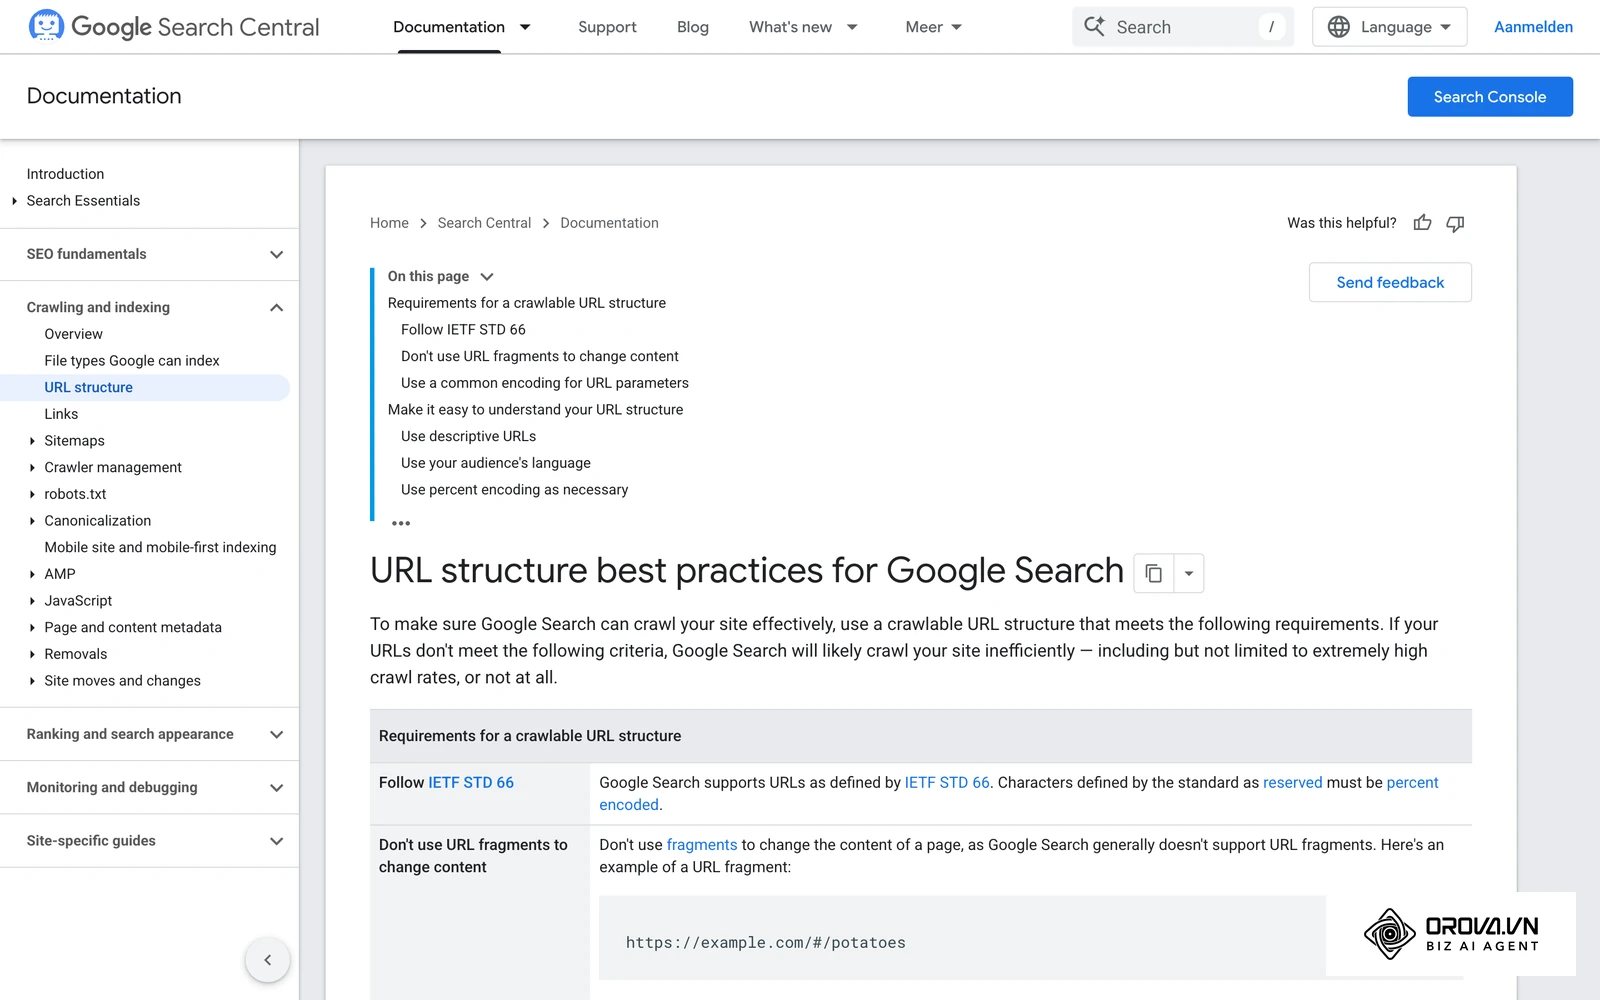Open the copy options dropdown arrow beside title
This screenshot has height=1000, width=1600.
pos(1189,573)
